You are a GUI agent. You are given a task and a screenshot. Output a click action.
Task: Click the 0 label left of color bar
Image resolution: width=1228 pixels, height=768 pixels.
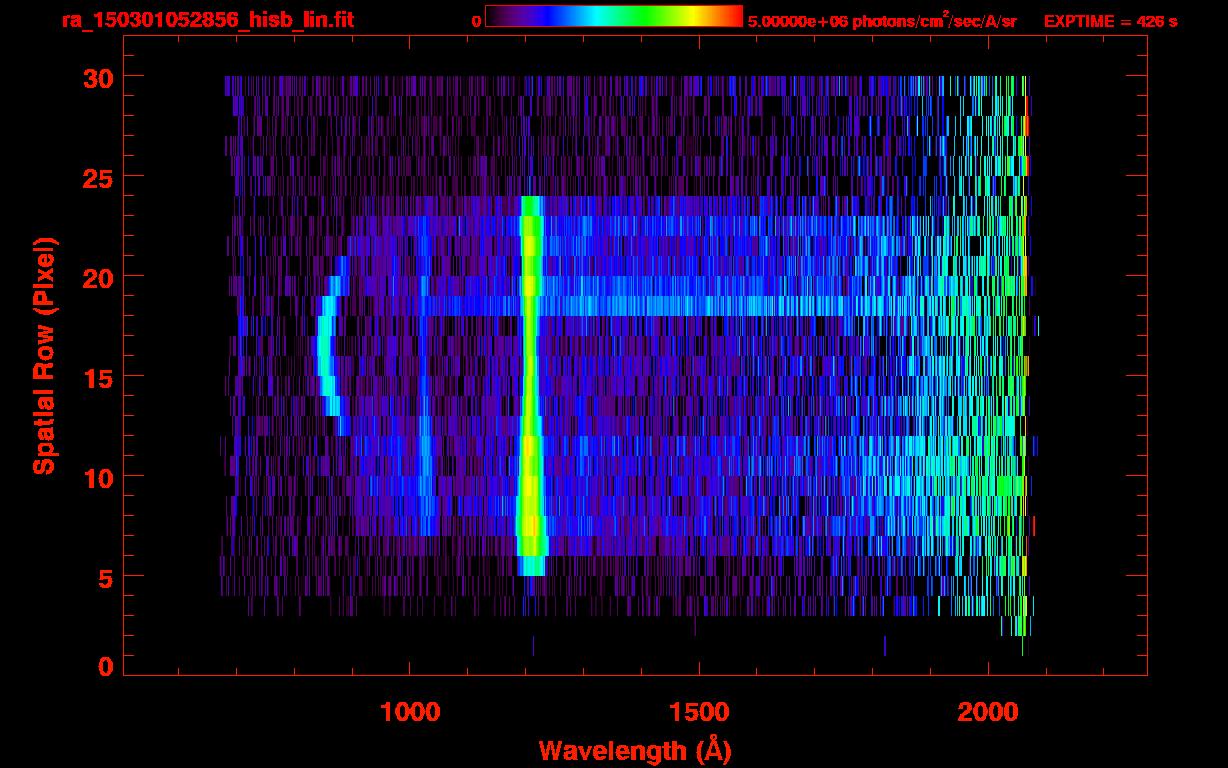(x=476, y=20)
